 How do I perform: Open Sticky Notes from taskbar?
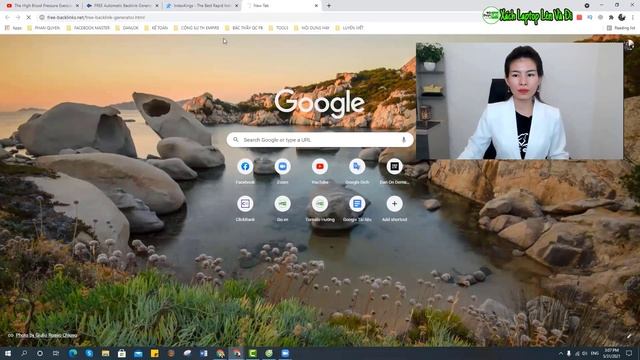[154, 353]
